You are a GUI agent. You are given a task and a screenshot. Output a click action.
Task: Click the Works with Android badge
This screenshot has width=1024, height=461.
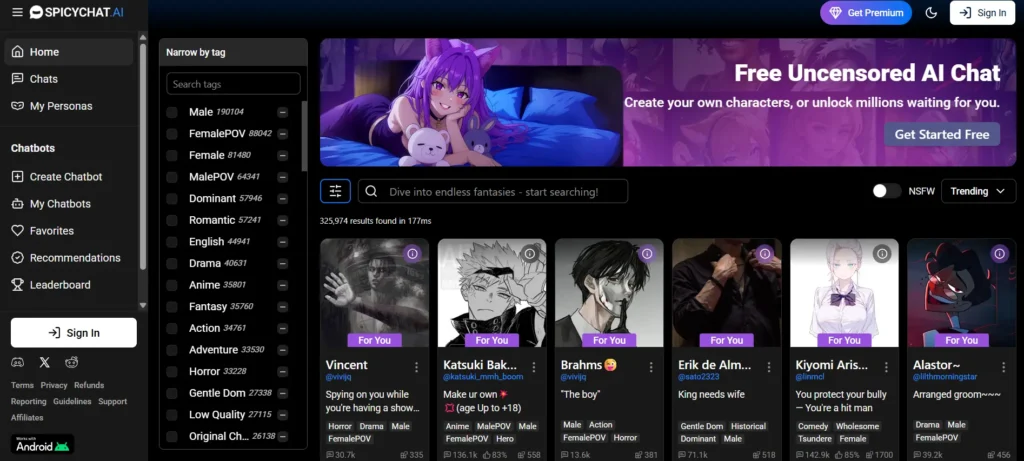tap(42, 444)
